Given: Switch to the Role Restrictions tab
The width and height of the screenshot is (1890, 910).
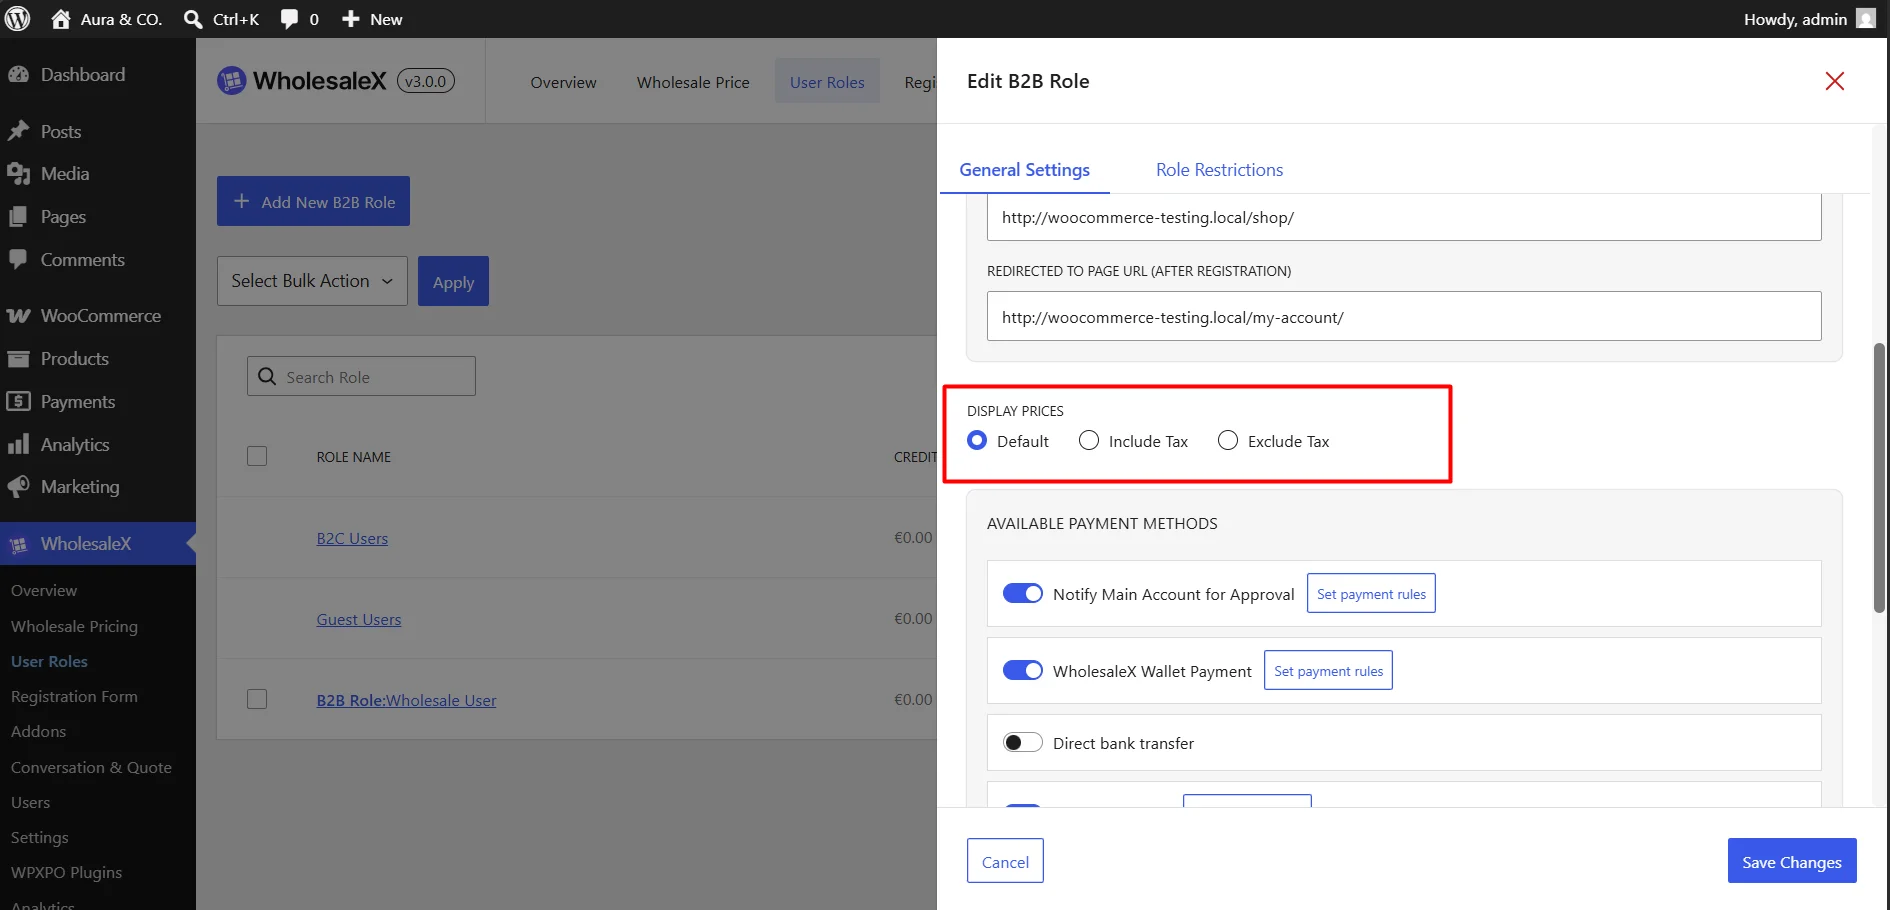Looking at the screenshot, I should [1220, 170].
